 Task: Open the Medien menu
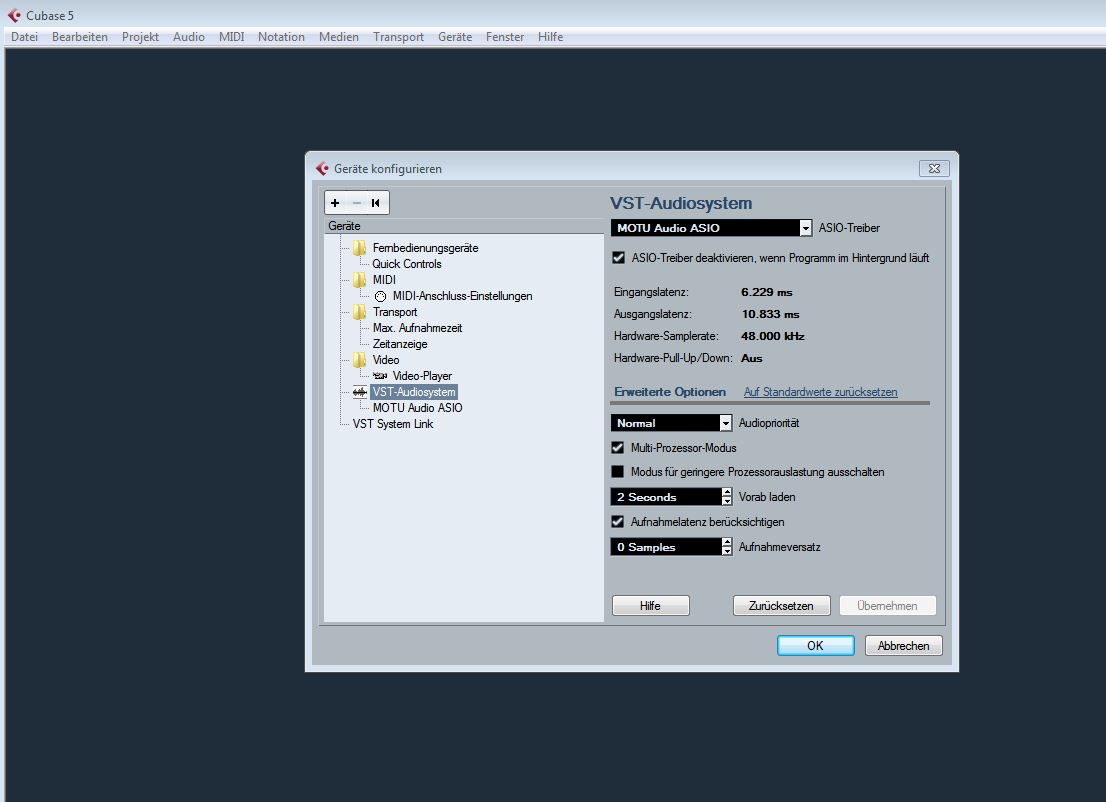339,37
